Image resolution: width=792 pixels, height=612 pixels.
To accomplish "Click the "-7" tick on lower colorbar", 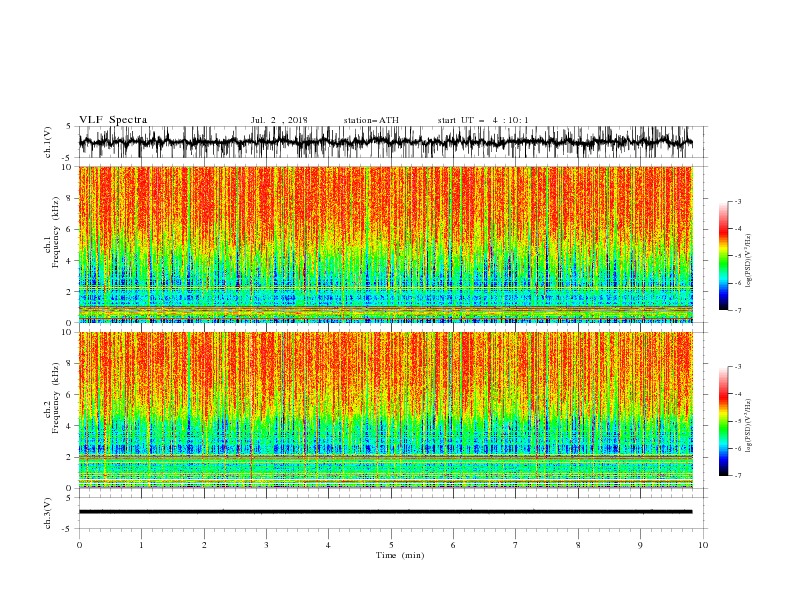I will [737, 476].
